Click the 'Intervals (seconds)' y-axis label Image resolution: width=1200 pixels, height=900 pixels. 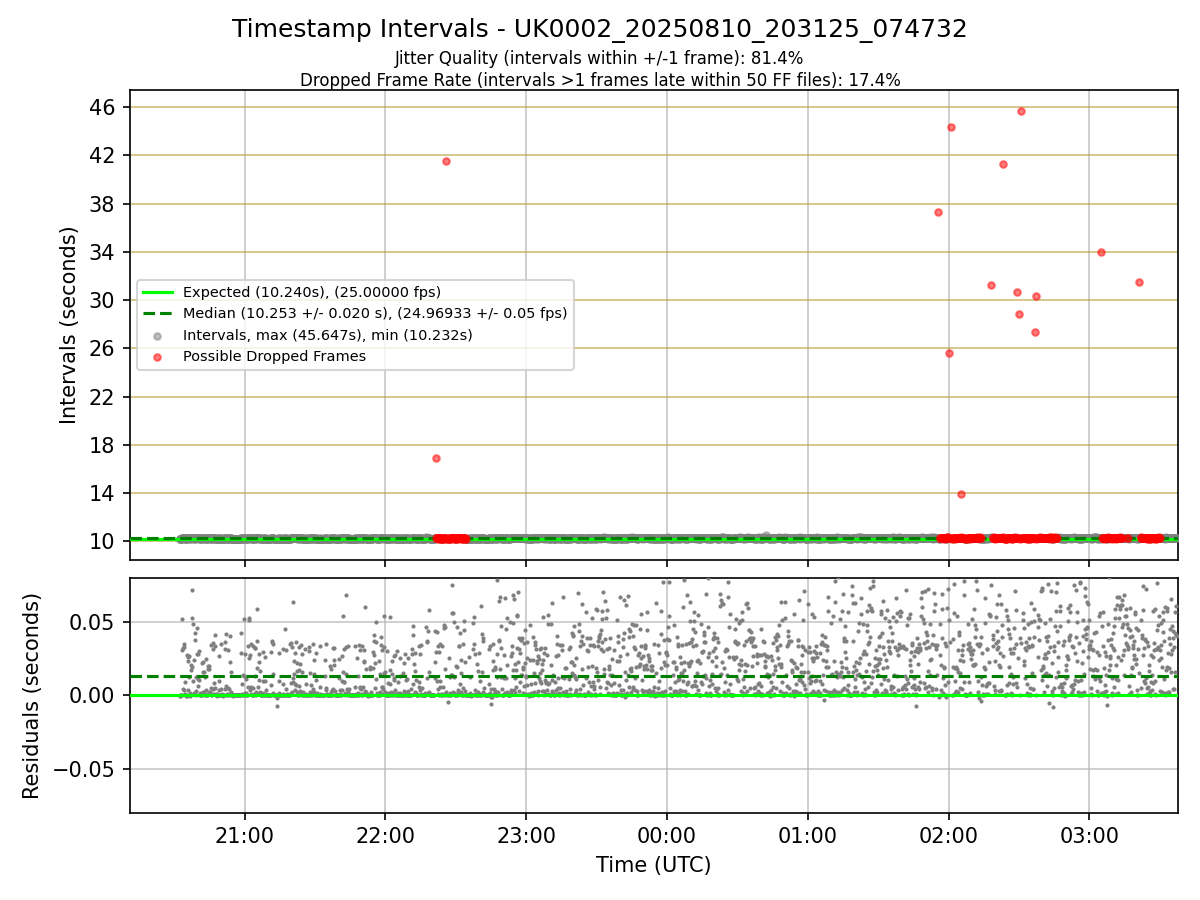pos(69,324)
